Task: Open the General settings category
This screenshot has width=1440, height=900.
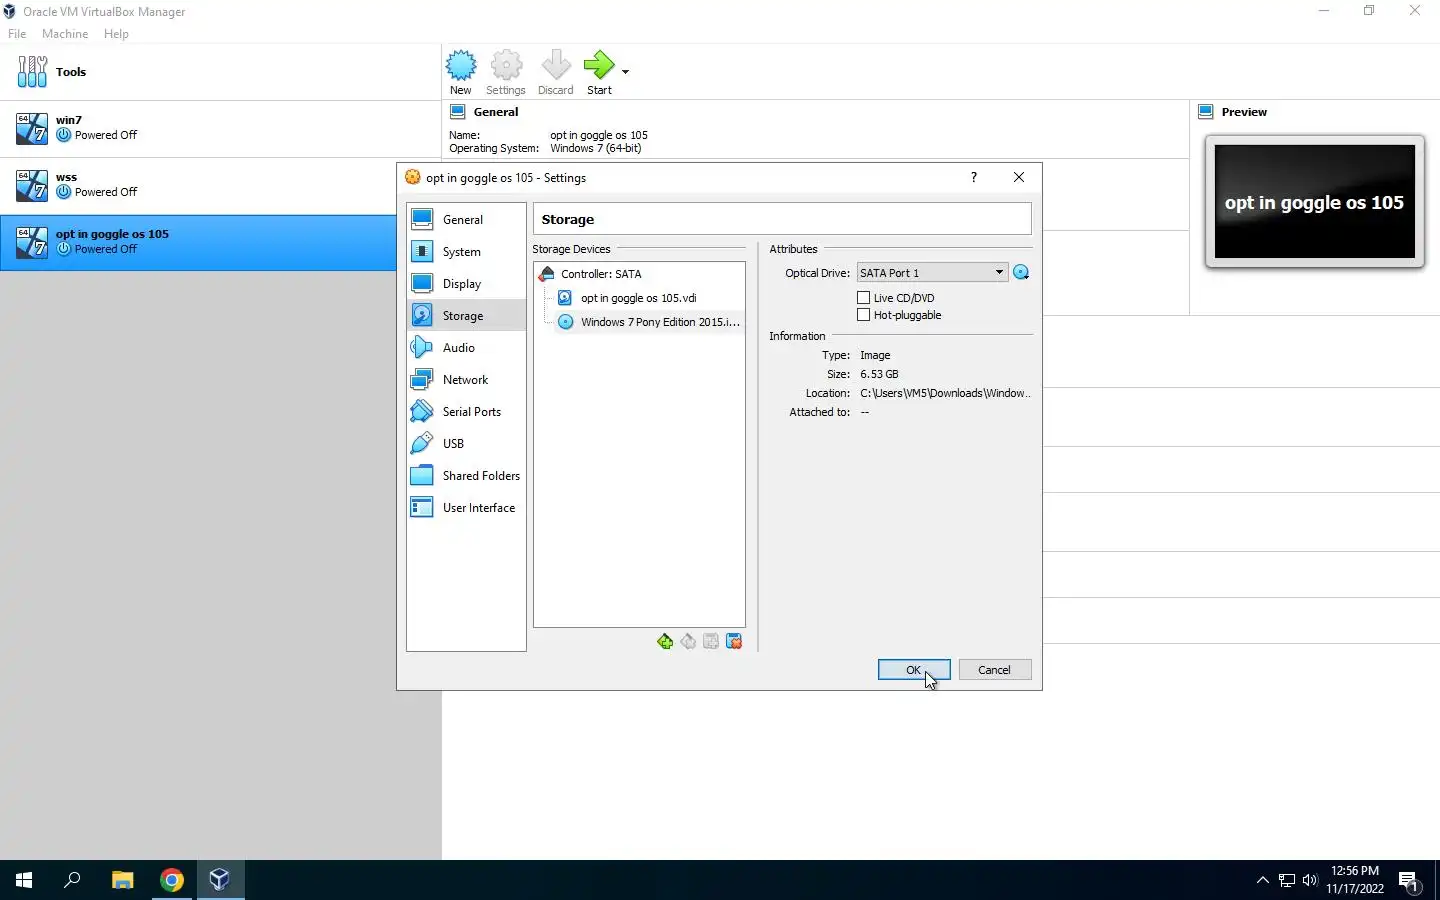Action: pyautogui.click(x=466, y=220)
